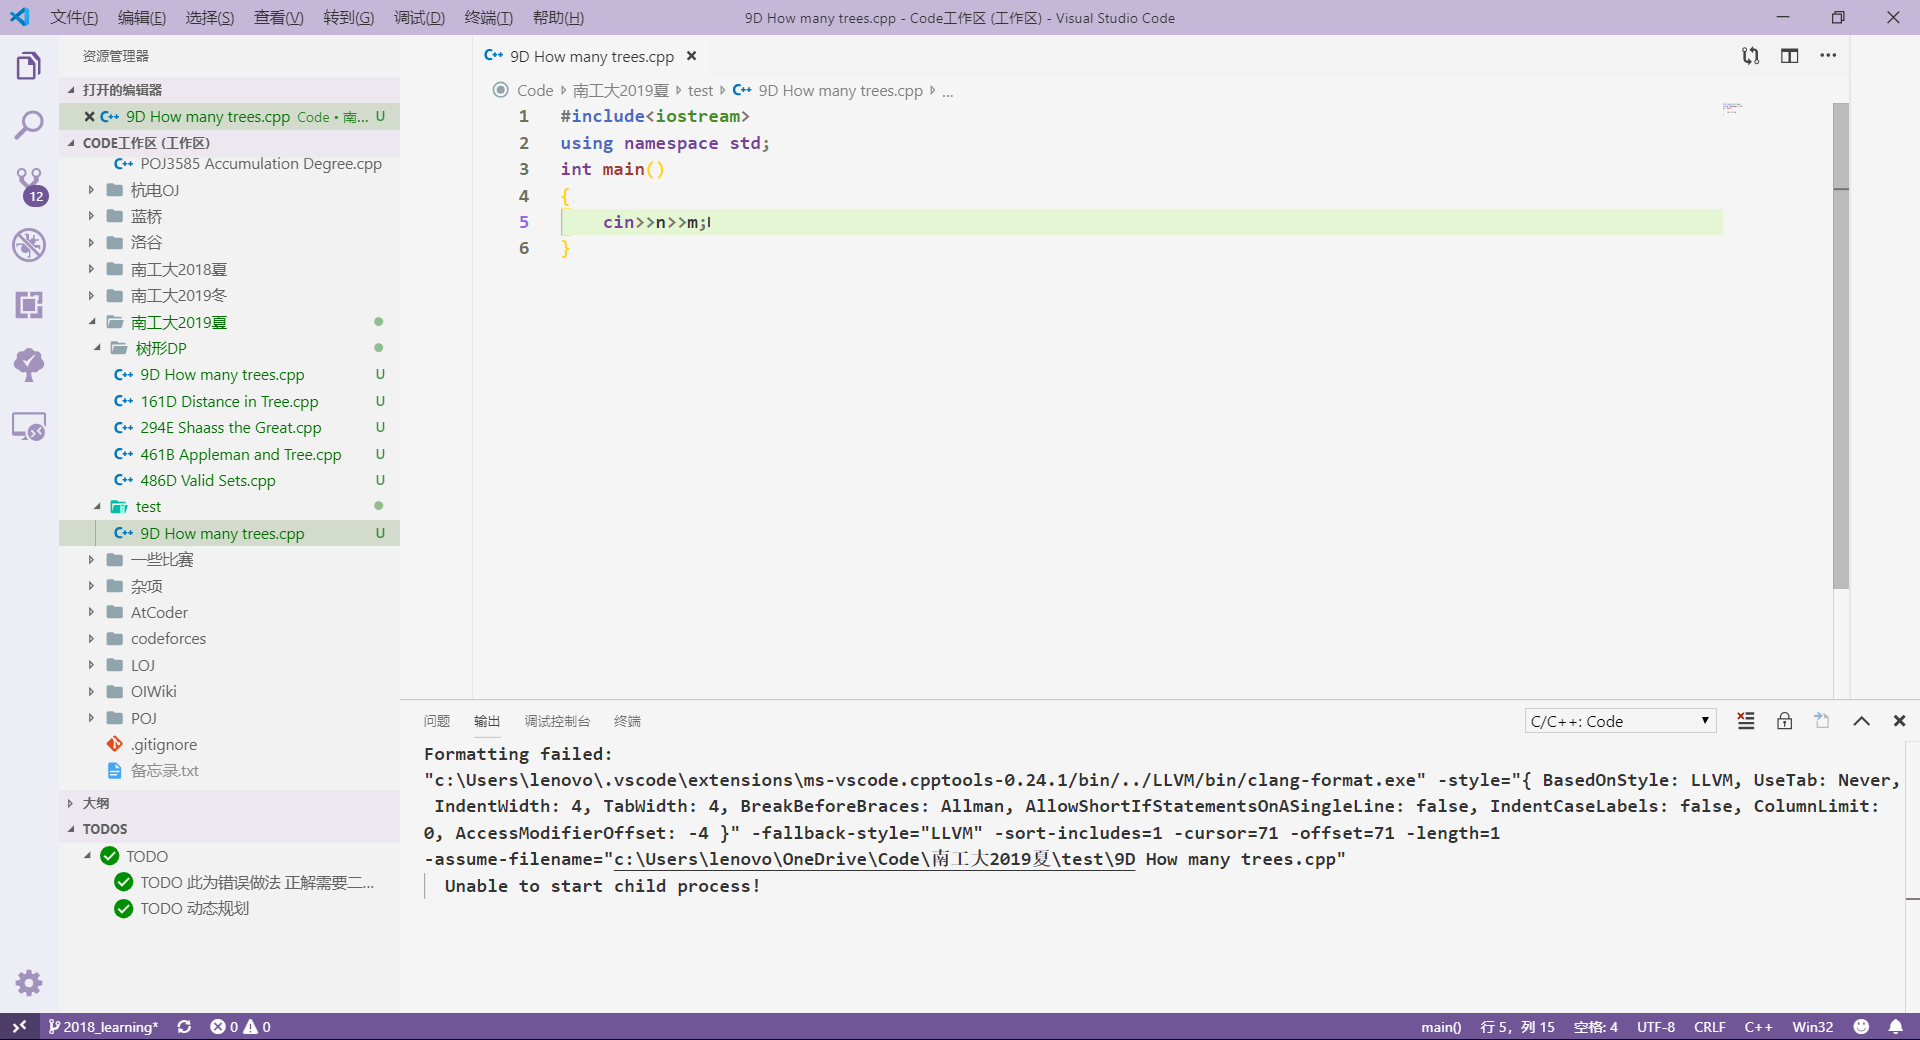Click the synchronize changes icon in status bar
The image size is (1920, 1040).
point(185,1027)
